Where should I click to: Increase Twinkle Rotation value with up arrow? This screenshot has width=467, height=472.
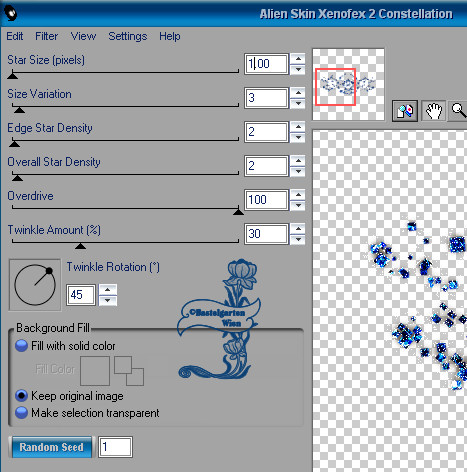107,290
